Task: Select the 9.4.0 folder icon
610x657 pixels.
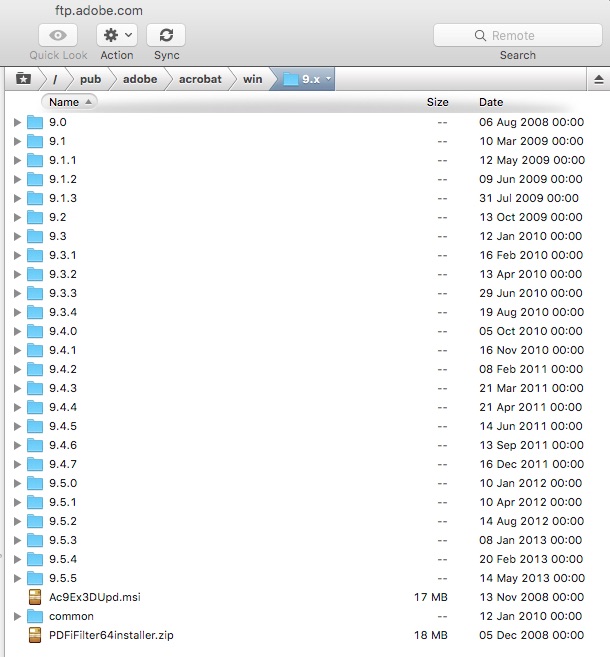Action: 35,331
